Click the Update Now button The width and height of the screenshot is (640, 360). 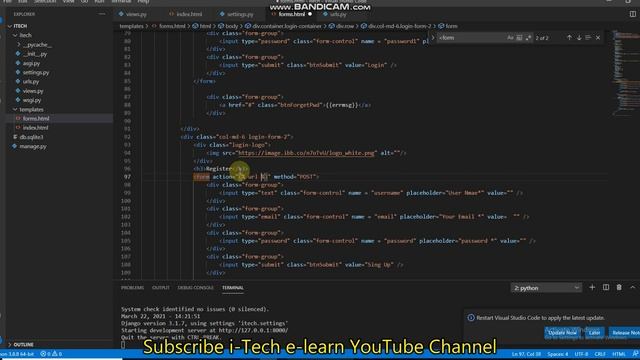[x=562, y=333]
